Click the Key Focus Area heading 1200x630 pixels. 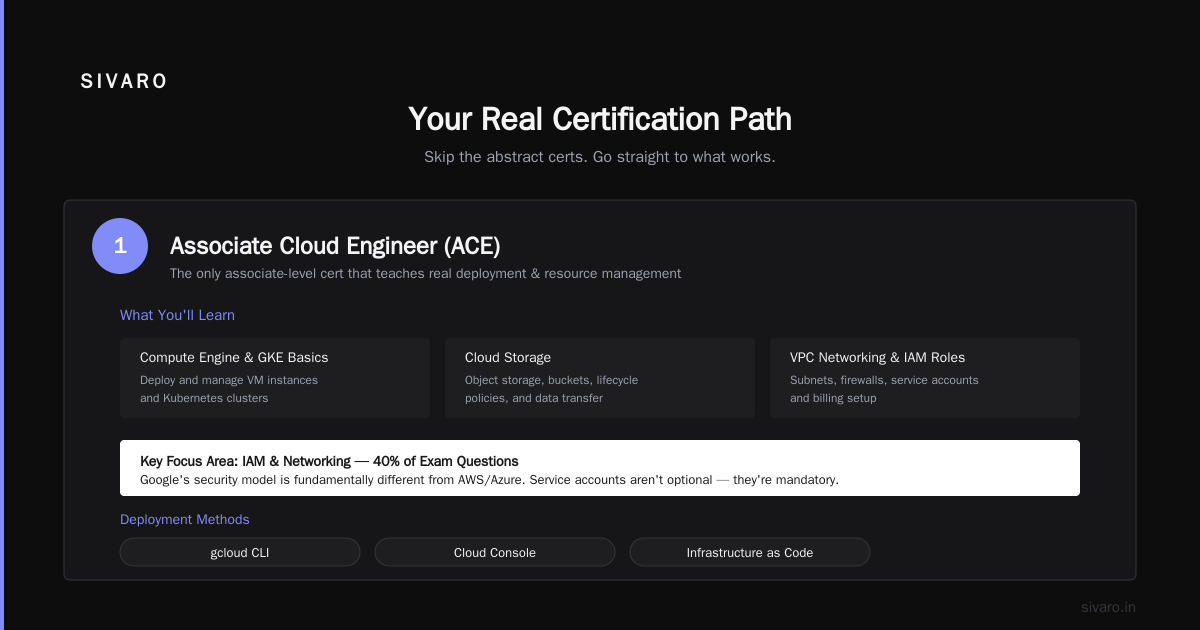pos(329,461)
